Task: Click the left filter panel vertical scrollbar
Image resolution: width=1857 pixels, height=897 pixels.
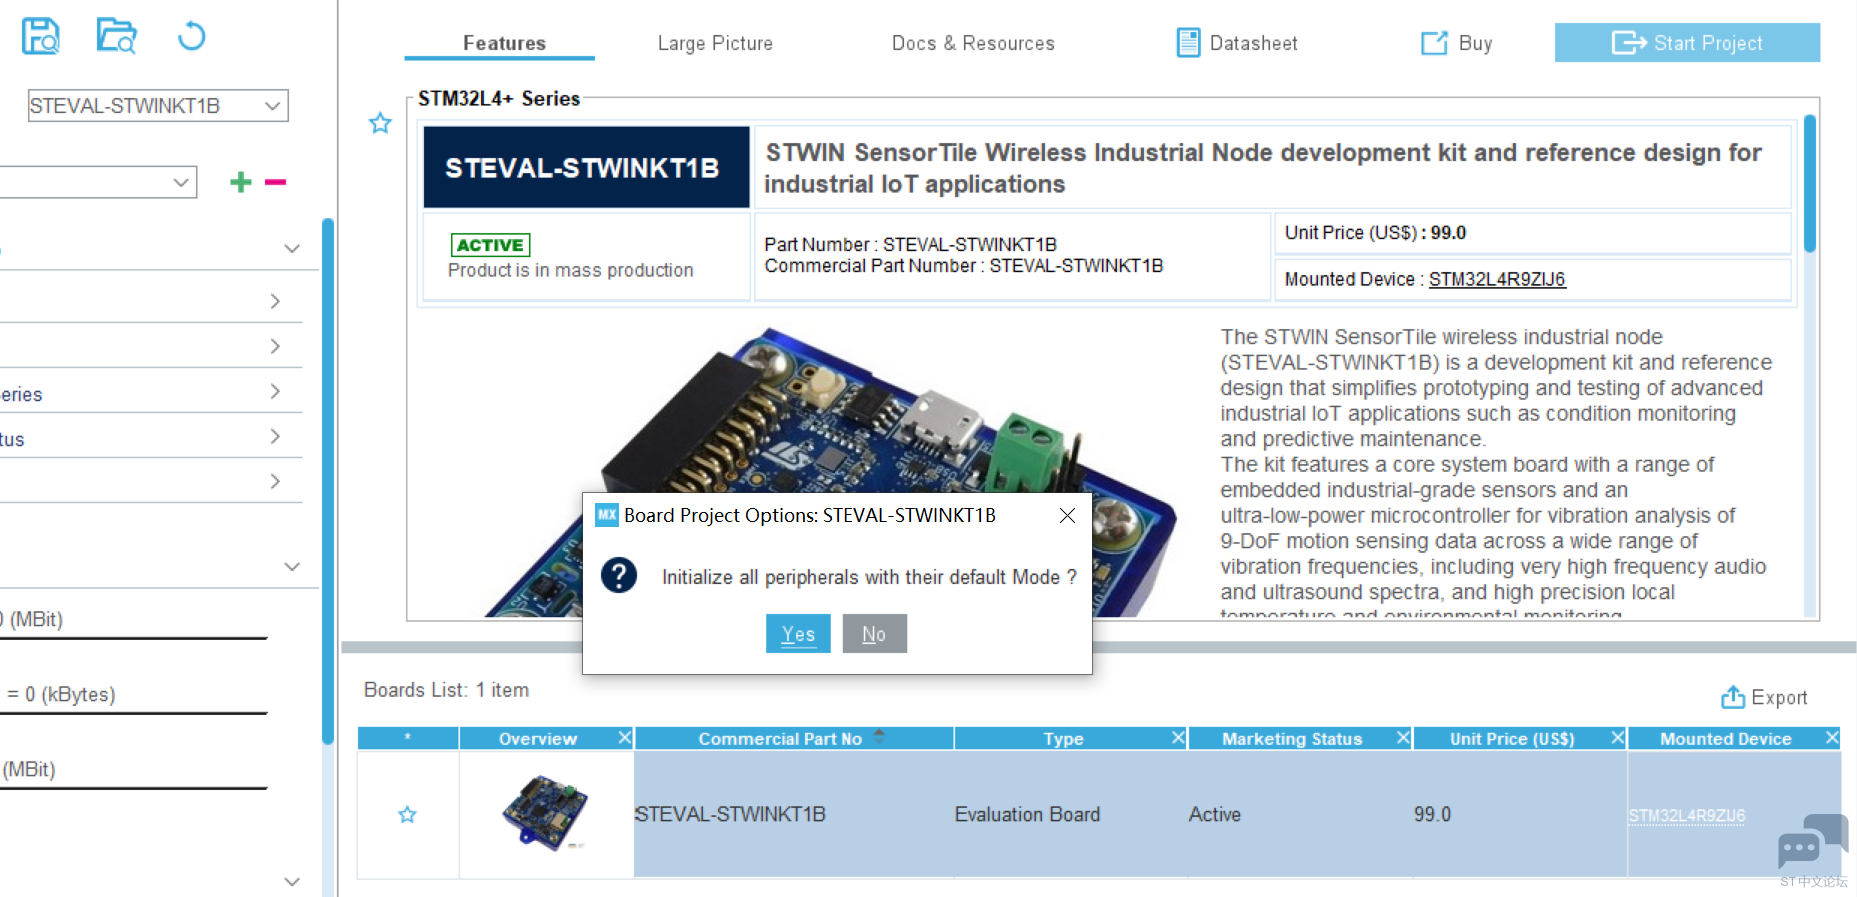Action: 327,481
